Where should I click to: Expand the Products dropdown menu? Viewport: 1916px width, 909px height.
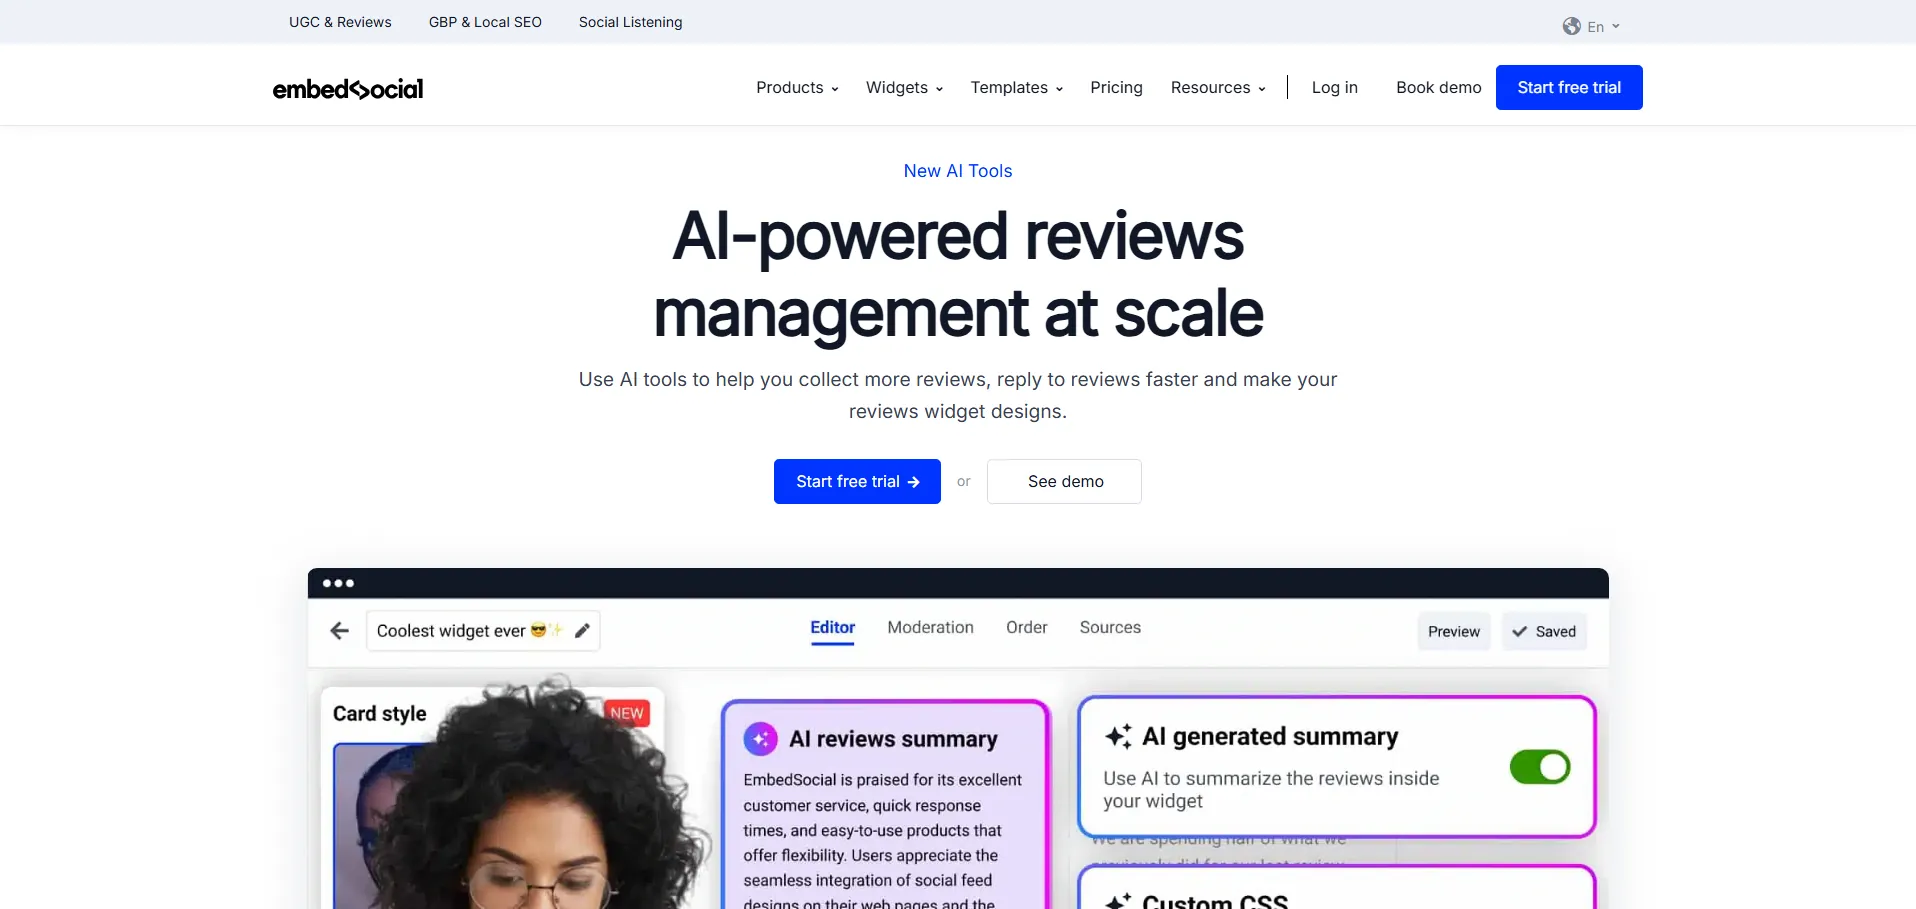click(x=797, y=88)
